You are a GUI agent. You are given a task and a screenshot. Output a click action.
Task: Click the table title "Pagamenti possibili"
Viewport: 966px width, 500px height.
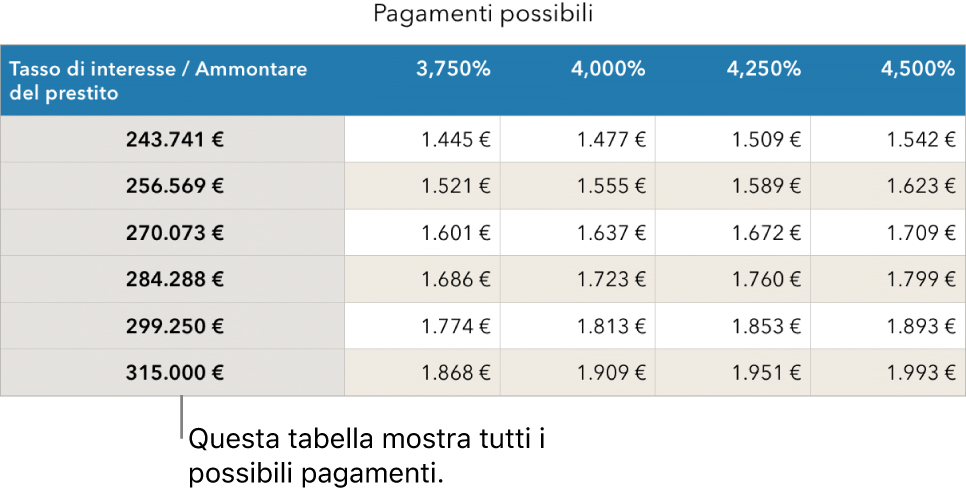pos(483,15)
